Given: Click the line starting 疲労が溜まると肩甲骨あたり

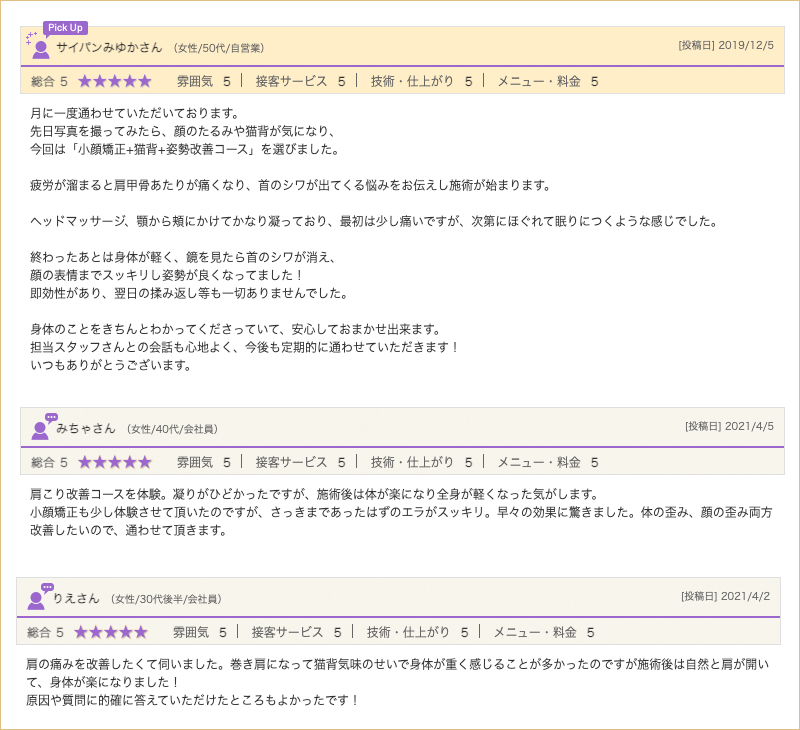Looking at the screenshot, I should pyautogui.click(x=290, y=185).
